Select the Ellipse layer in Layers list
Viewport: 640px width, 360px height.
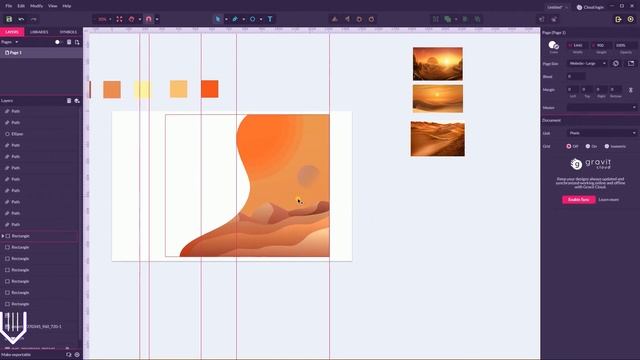click(x=39, y=134)
